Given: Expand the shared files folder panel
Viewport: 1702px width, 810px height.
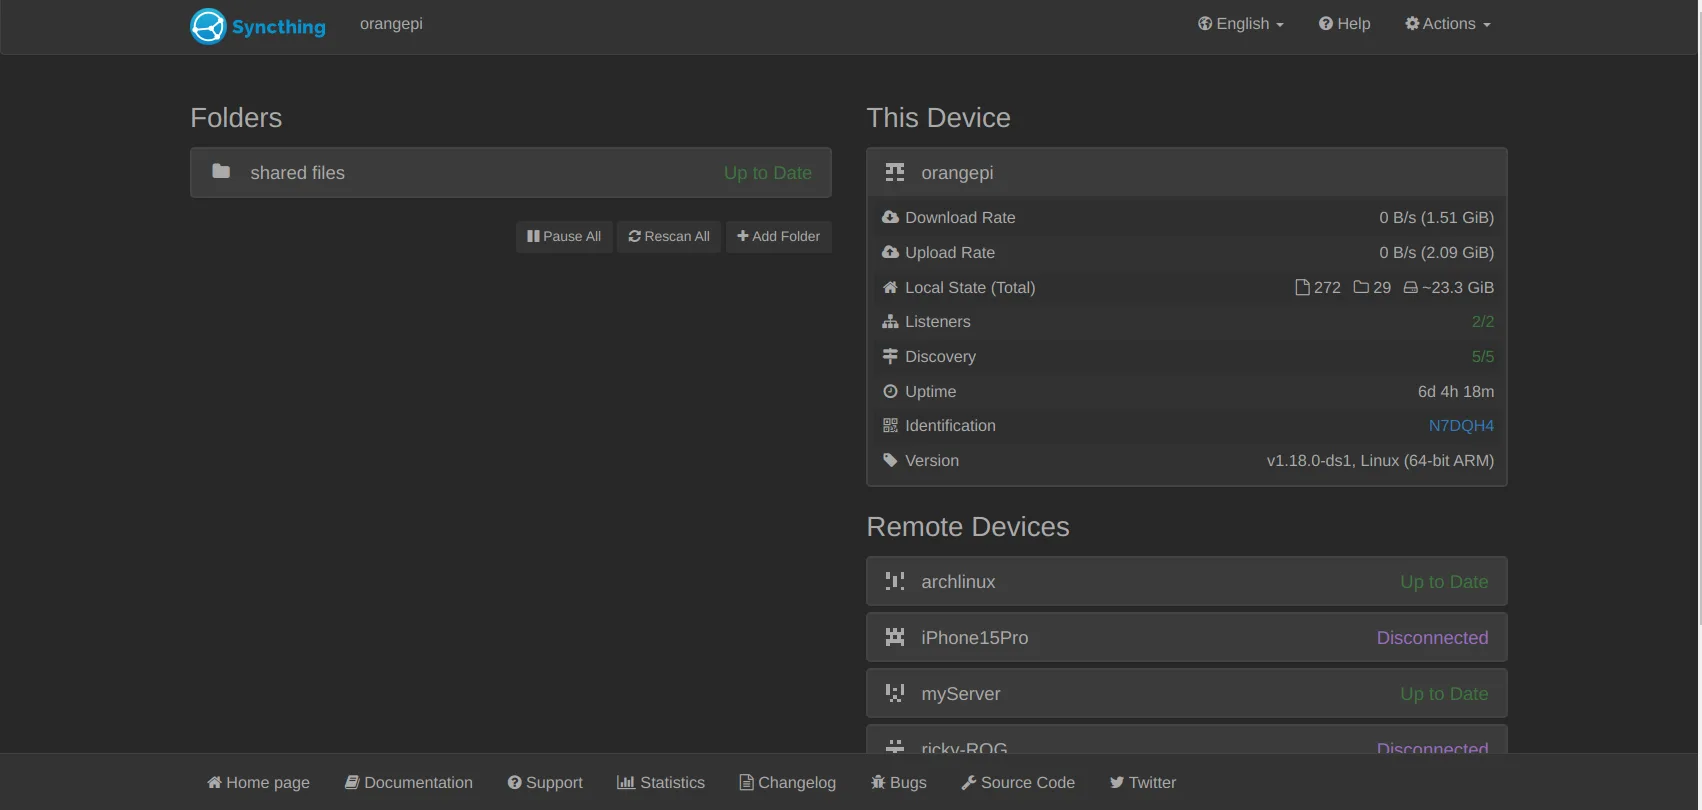Looking at the screenshot, I should (x=511, y=173).
